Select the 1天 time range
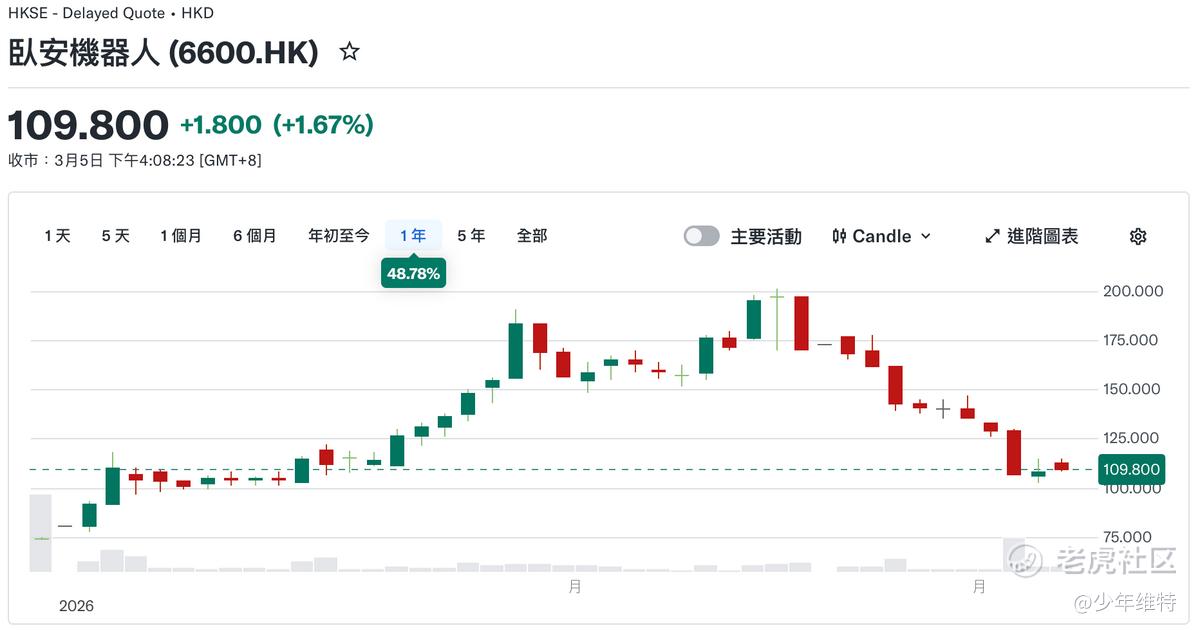 click(57, 236)
